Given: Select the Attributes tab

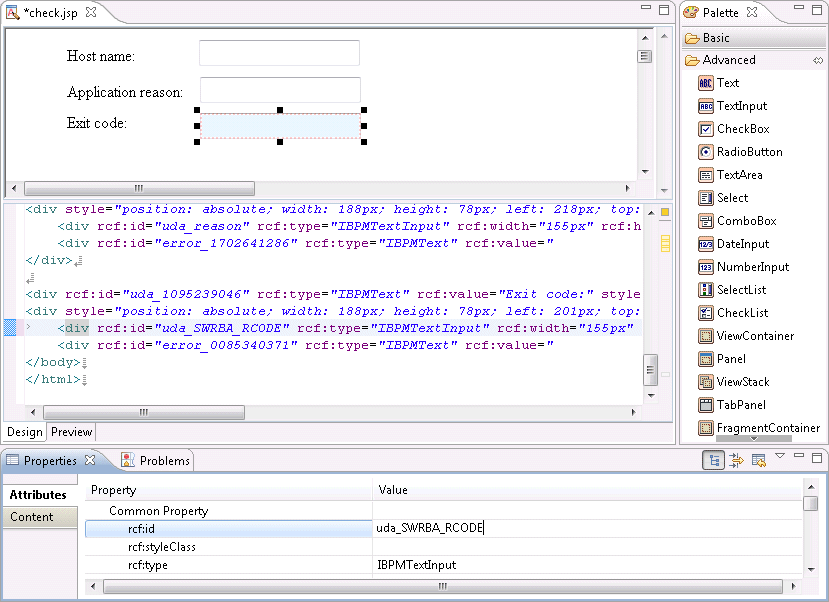Looking at the screenshot, I should point(39,495).
